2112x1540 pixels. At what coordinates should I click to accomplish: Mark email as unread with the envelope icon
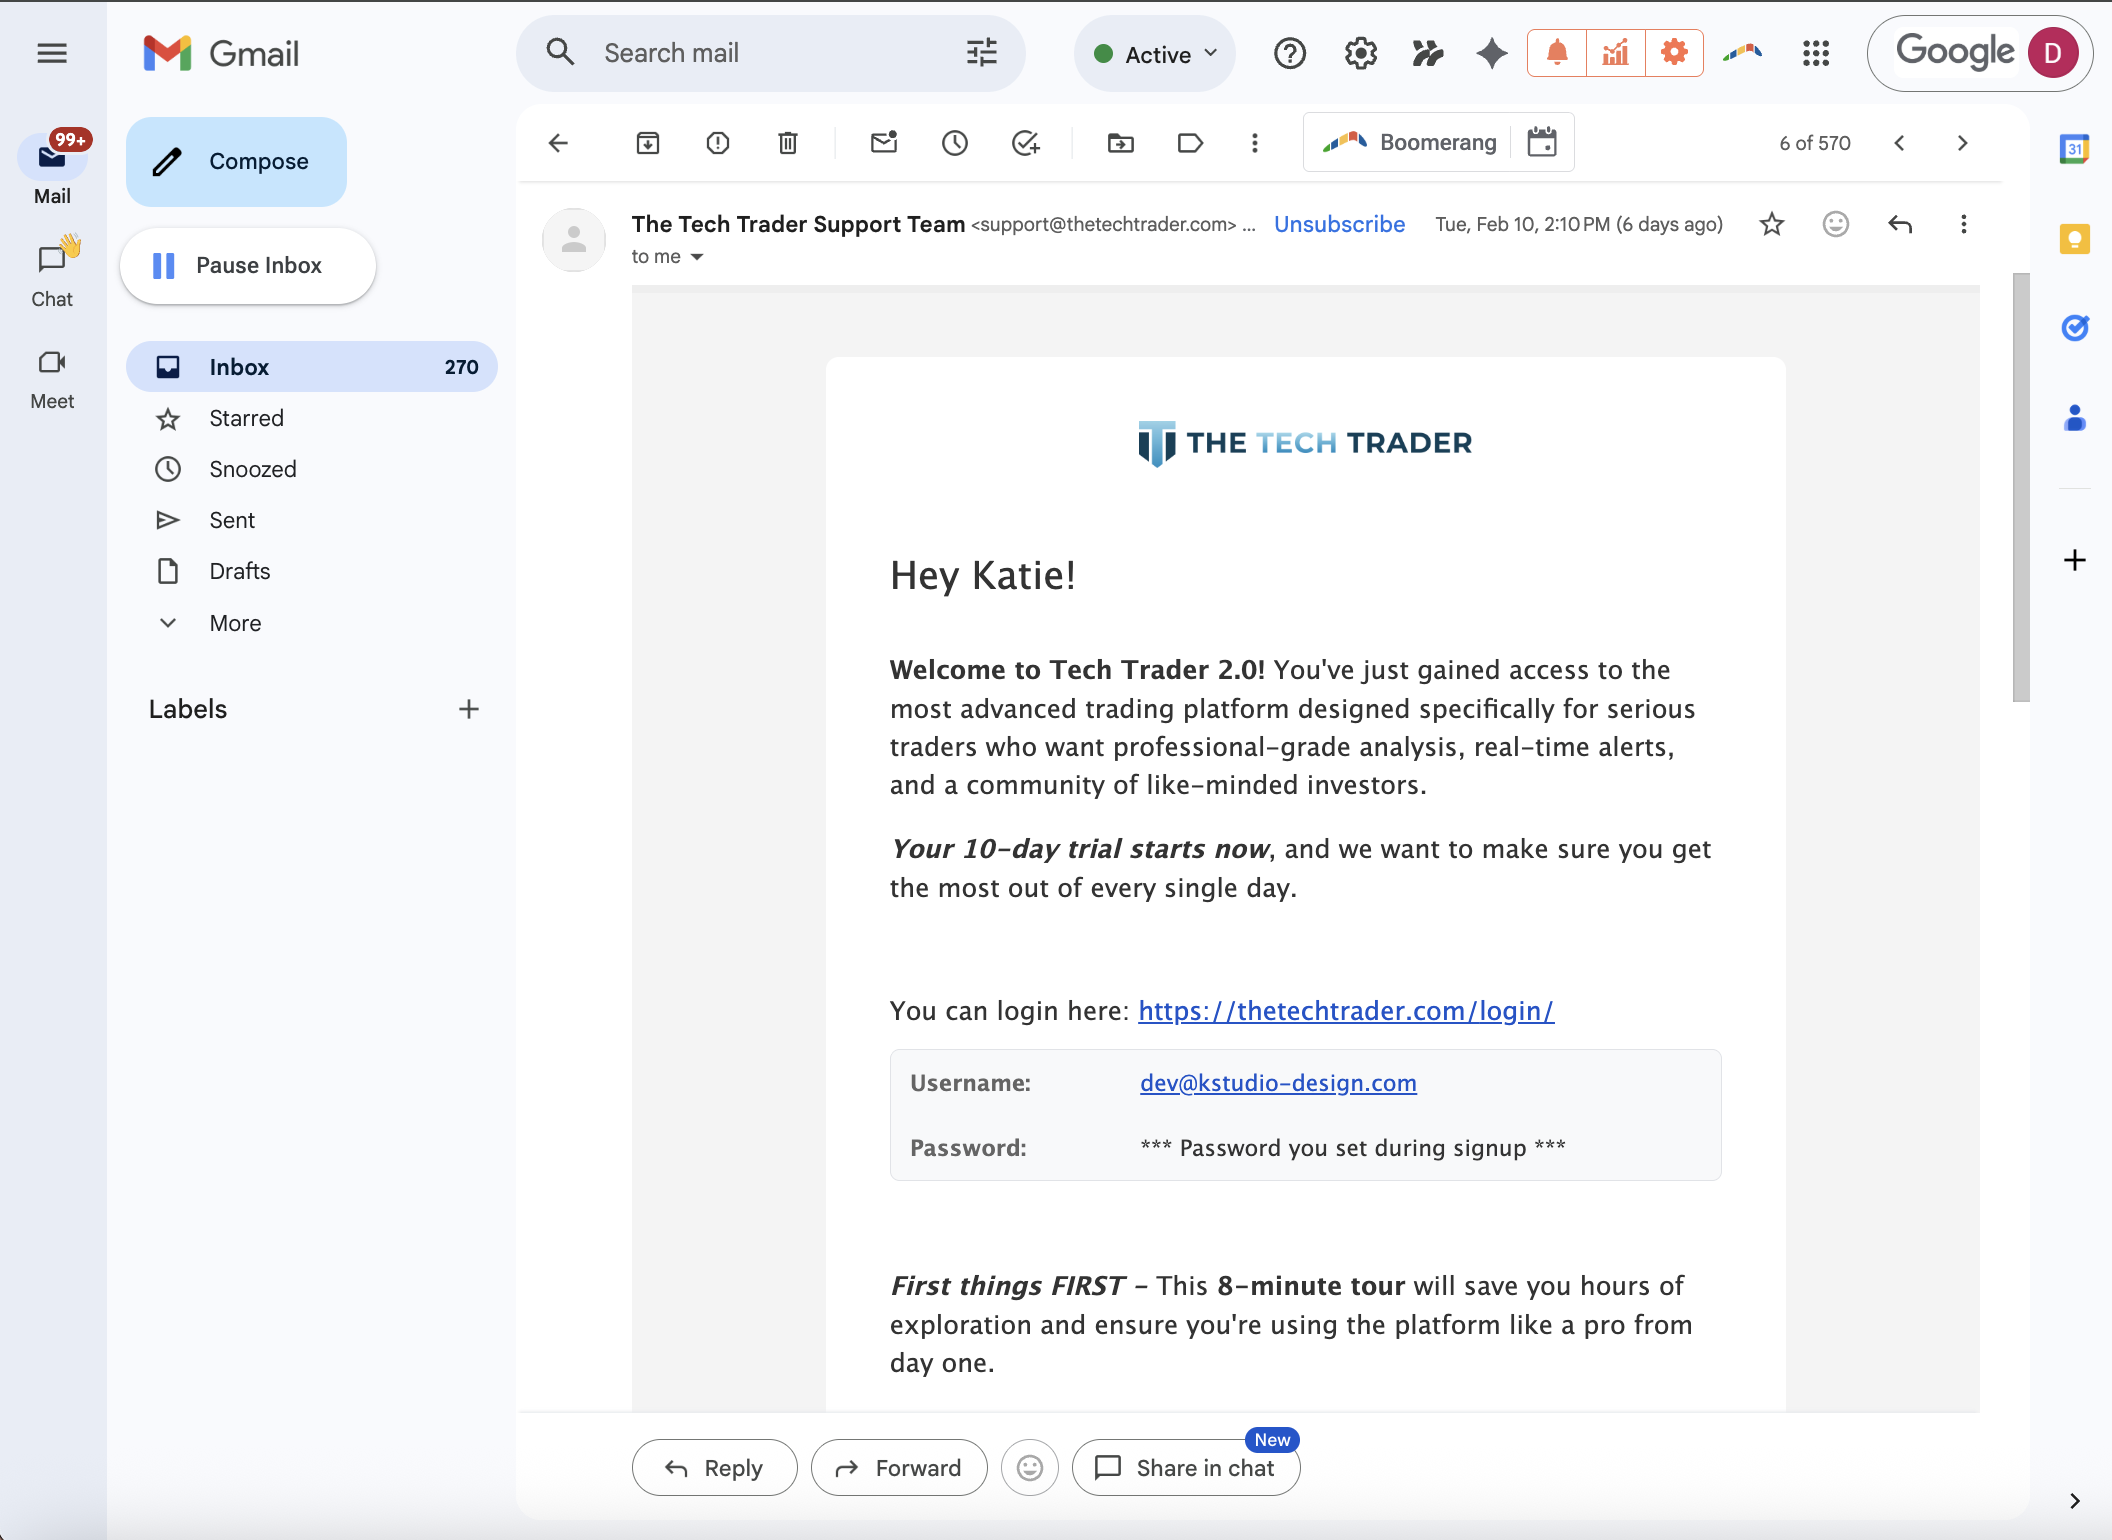pyautogui.click(x=884, y=143)
